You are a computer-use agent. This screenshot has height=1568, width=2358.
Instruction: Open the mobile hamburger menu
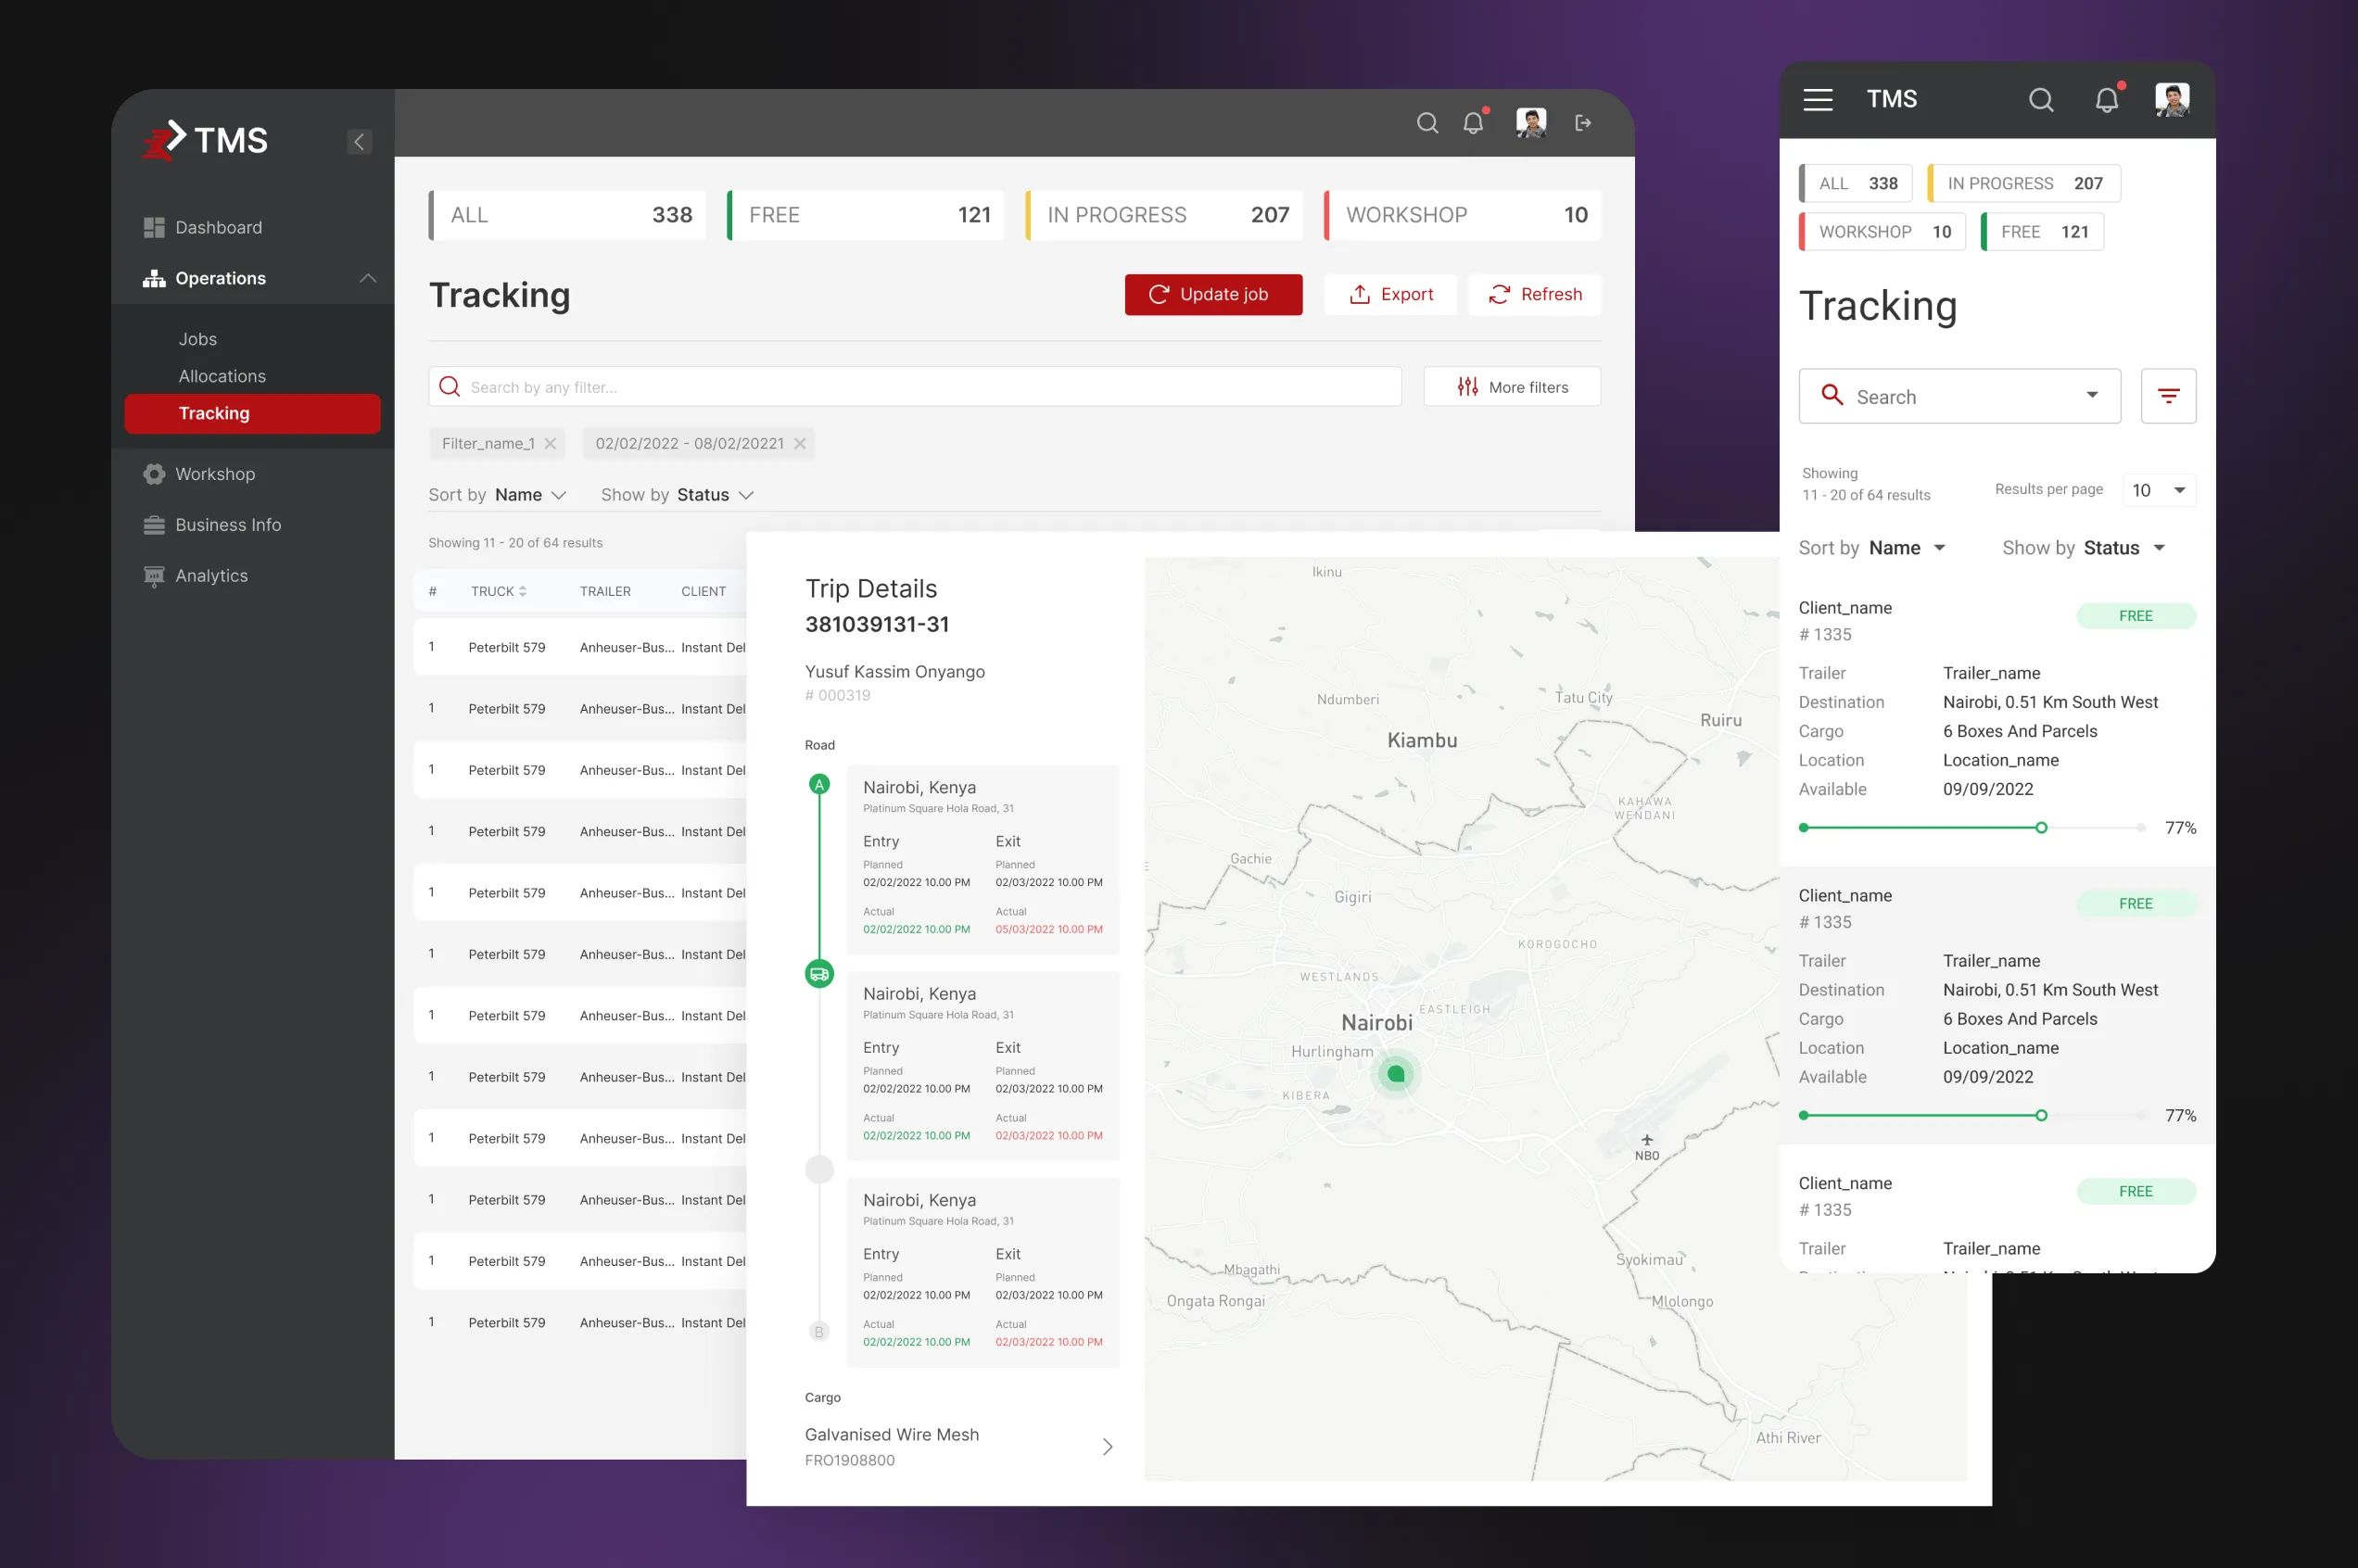(1817, 99)
